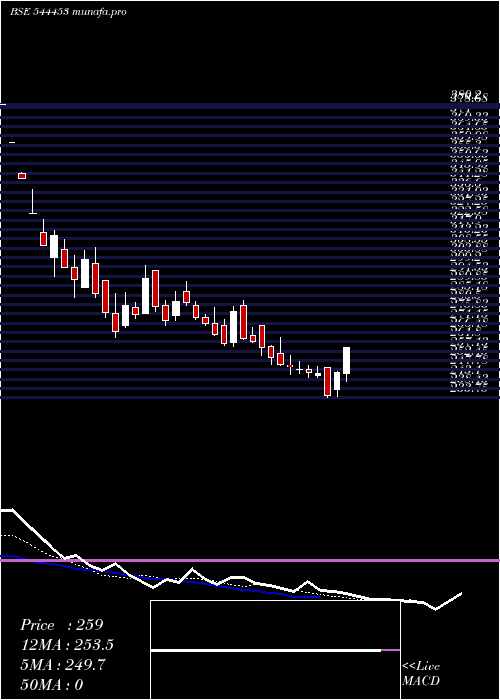Select the Price : 259 readout
500x700 pixels.
pyautogui.click(x=62, y=625)
